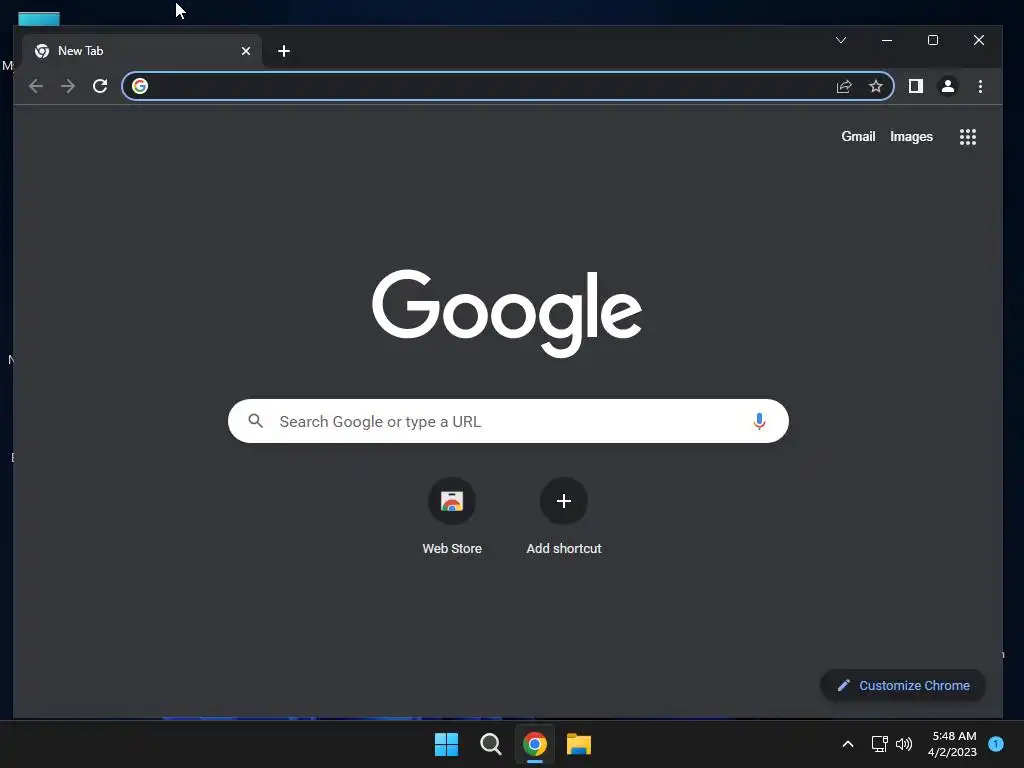This screenshot has height=768, width=1024.
Task: Bookmark this tab with the star icon
Action: click(x=876, y=86)
